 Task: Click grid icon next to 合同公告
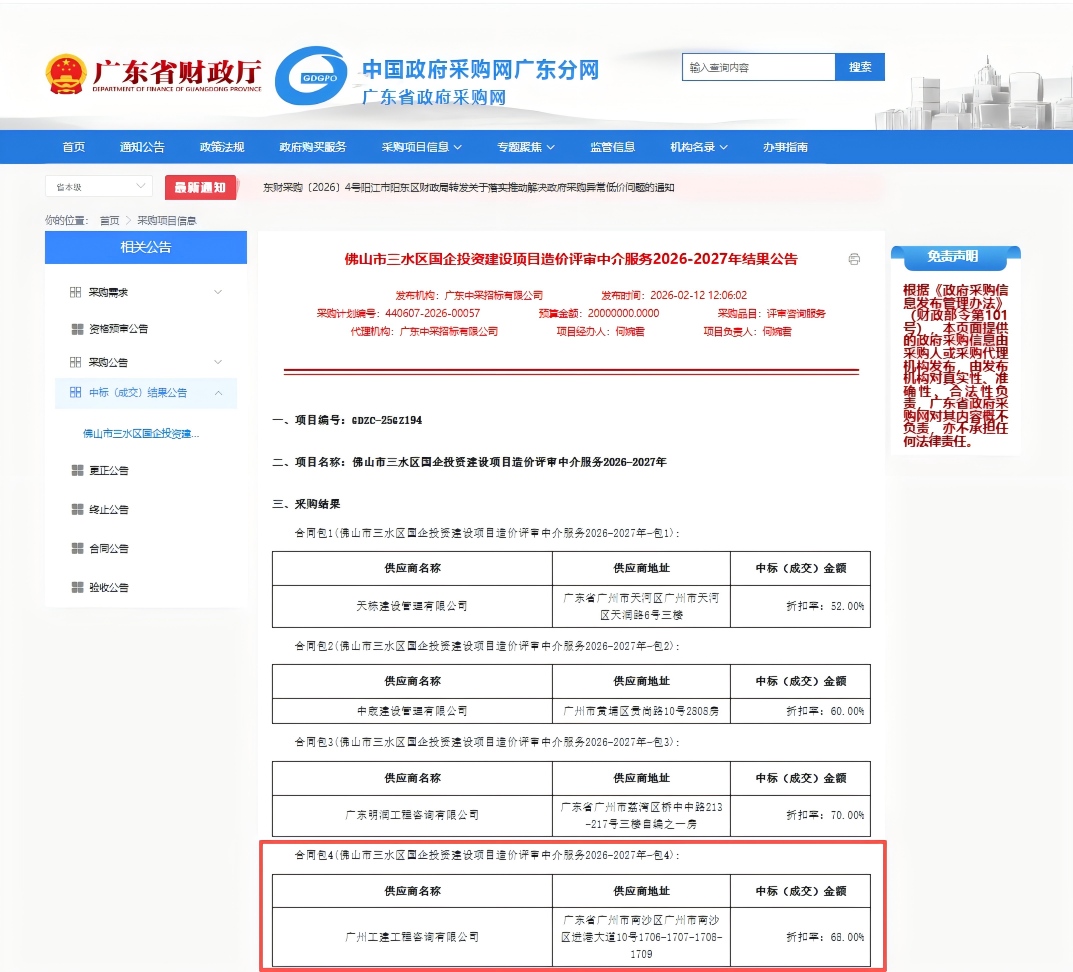pos(77,548)
